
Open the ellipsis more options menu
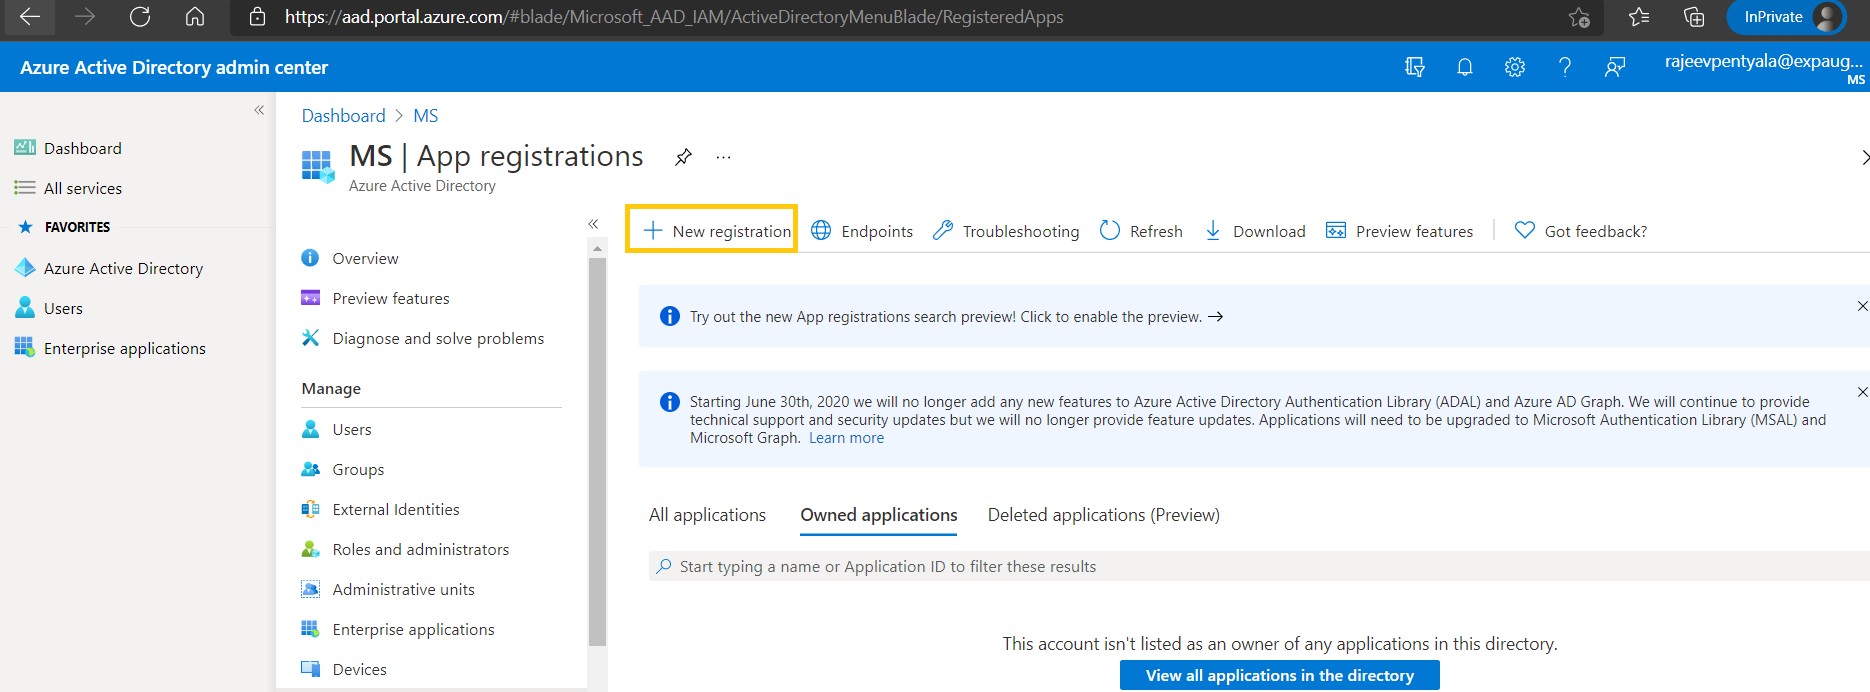[x=723, y=157]
